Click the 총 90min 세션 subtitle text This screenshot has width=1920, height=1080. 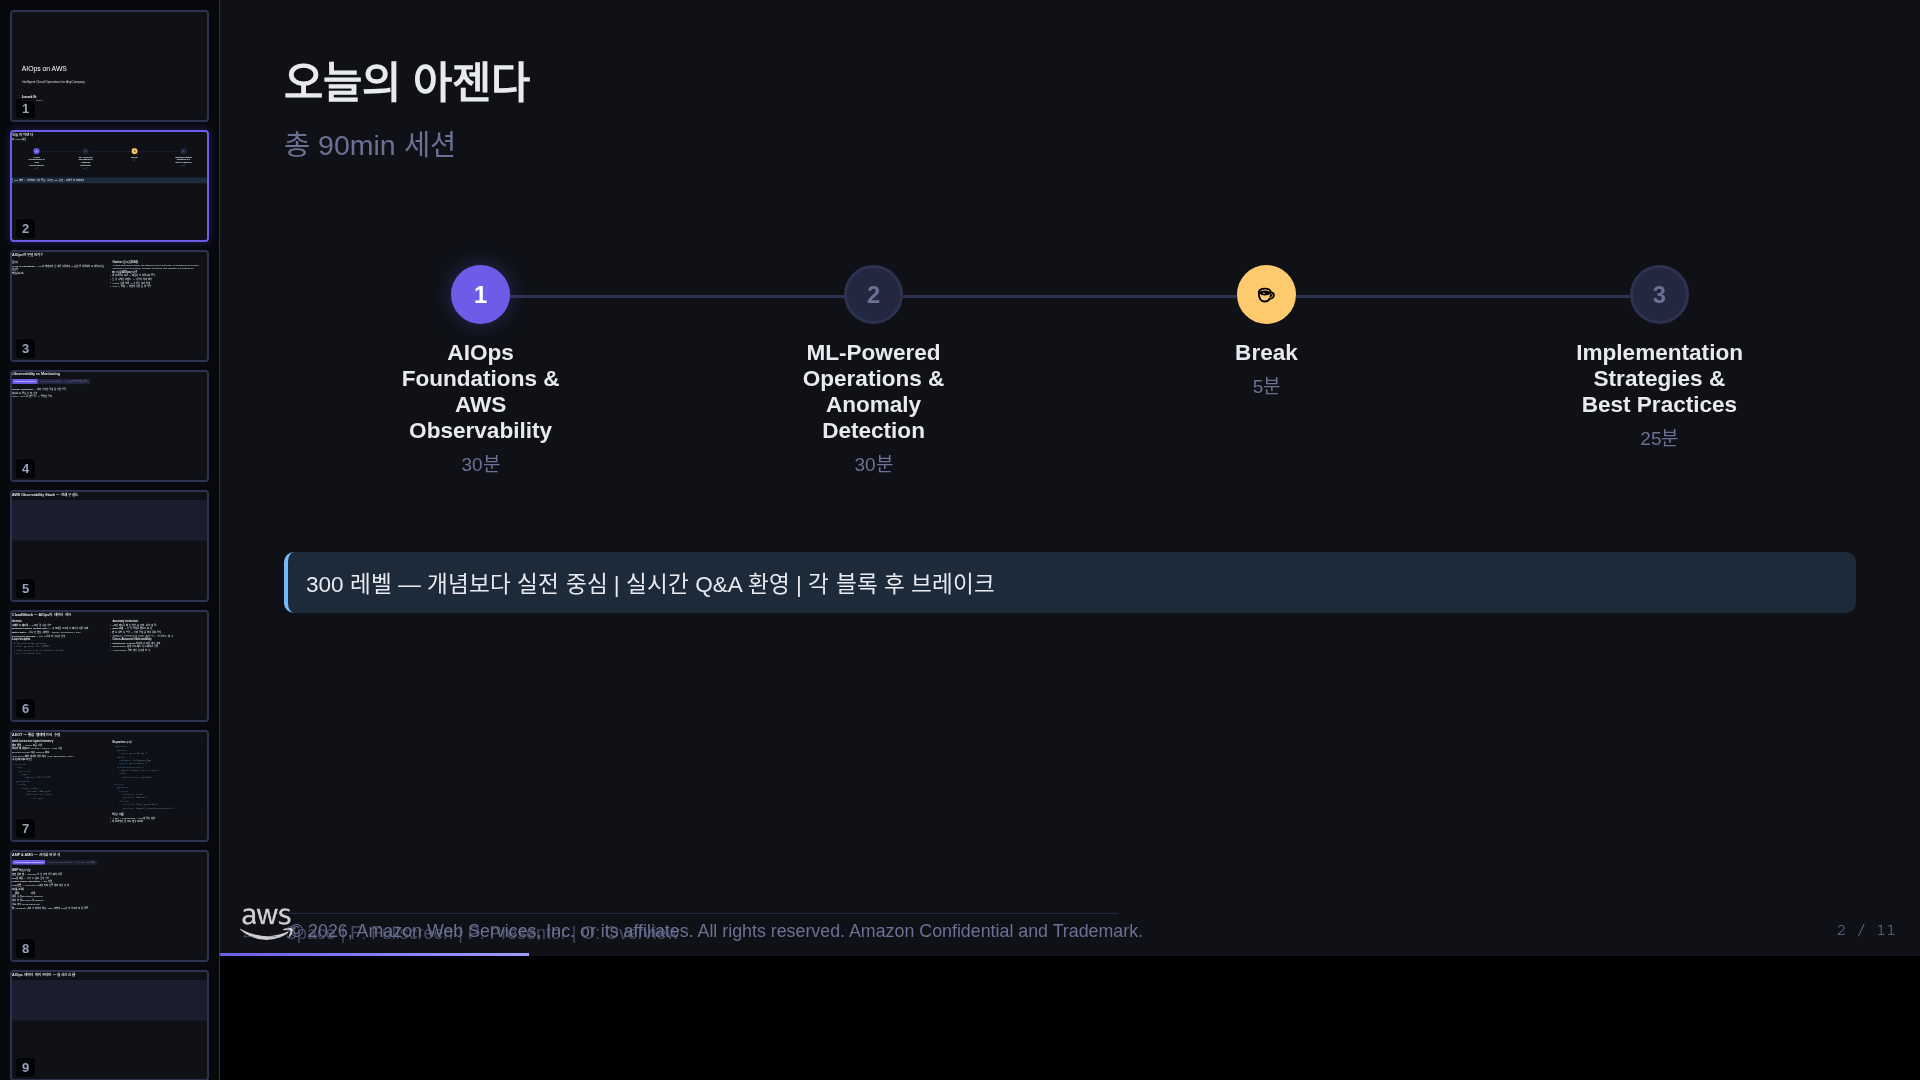coord(369,145)
